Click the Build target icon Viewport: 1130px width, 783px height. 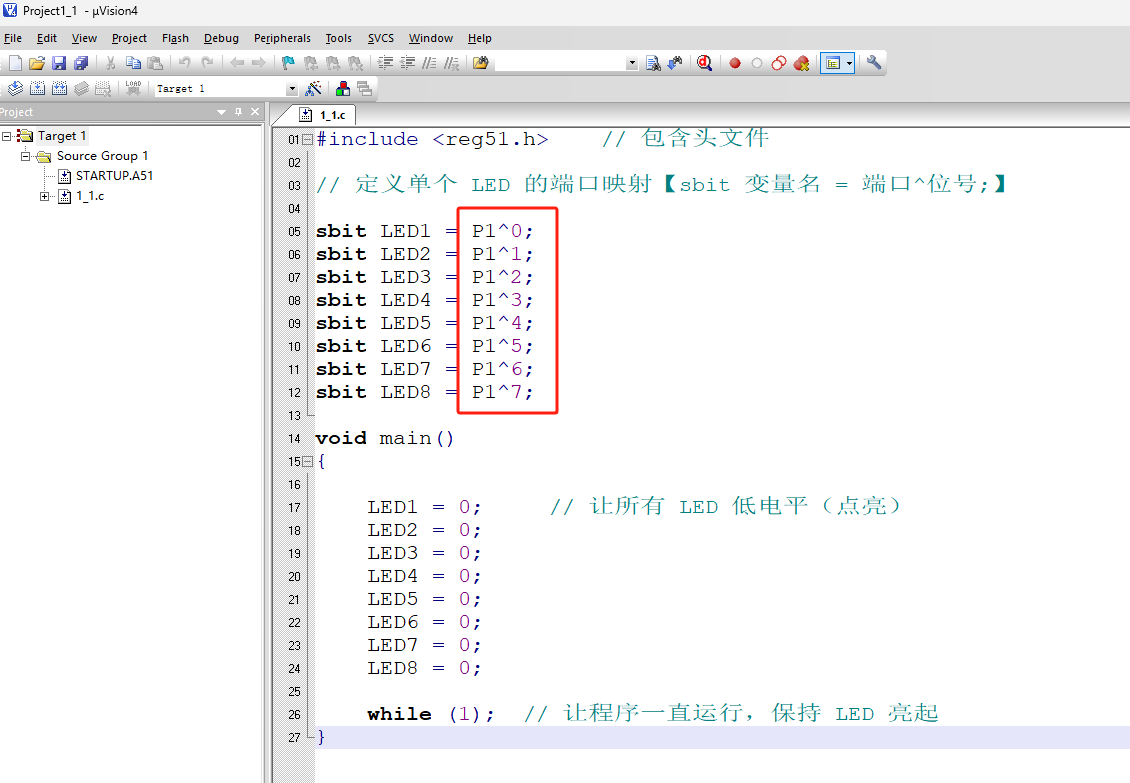37,89
